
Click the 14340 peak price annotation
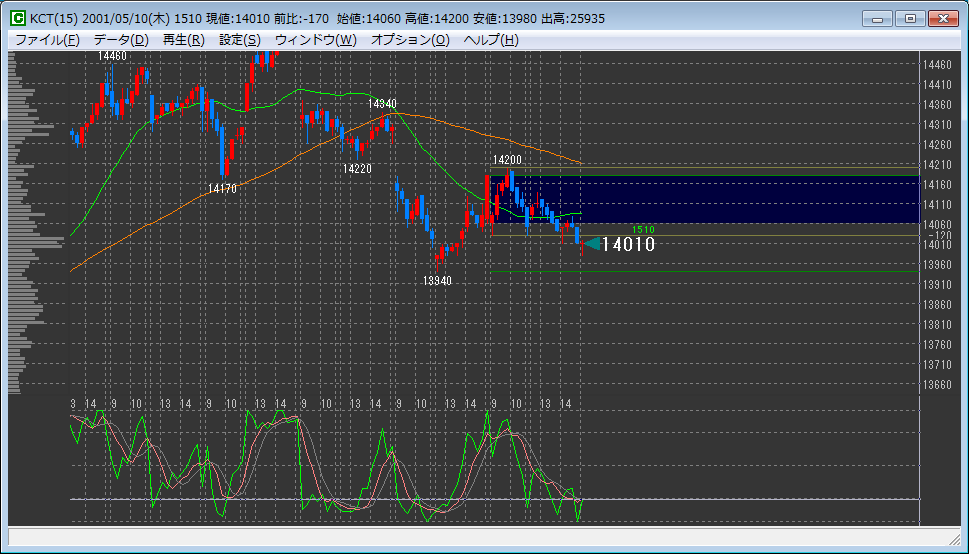coord(382,104)
